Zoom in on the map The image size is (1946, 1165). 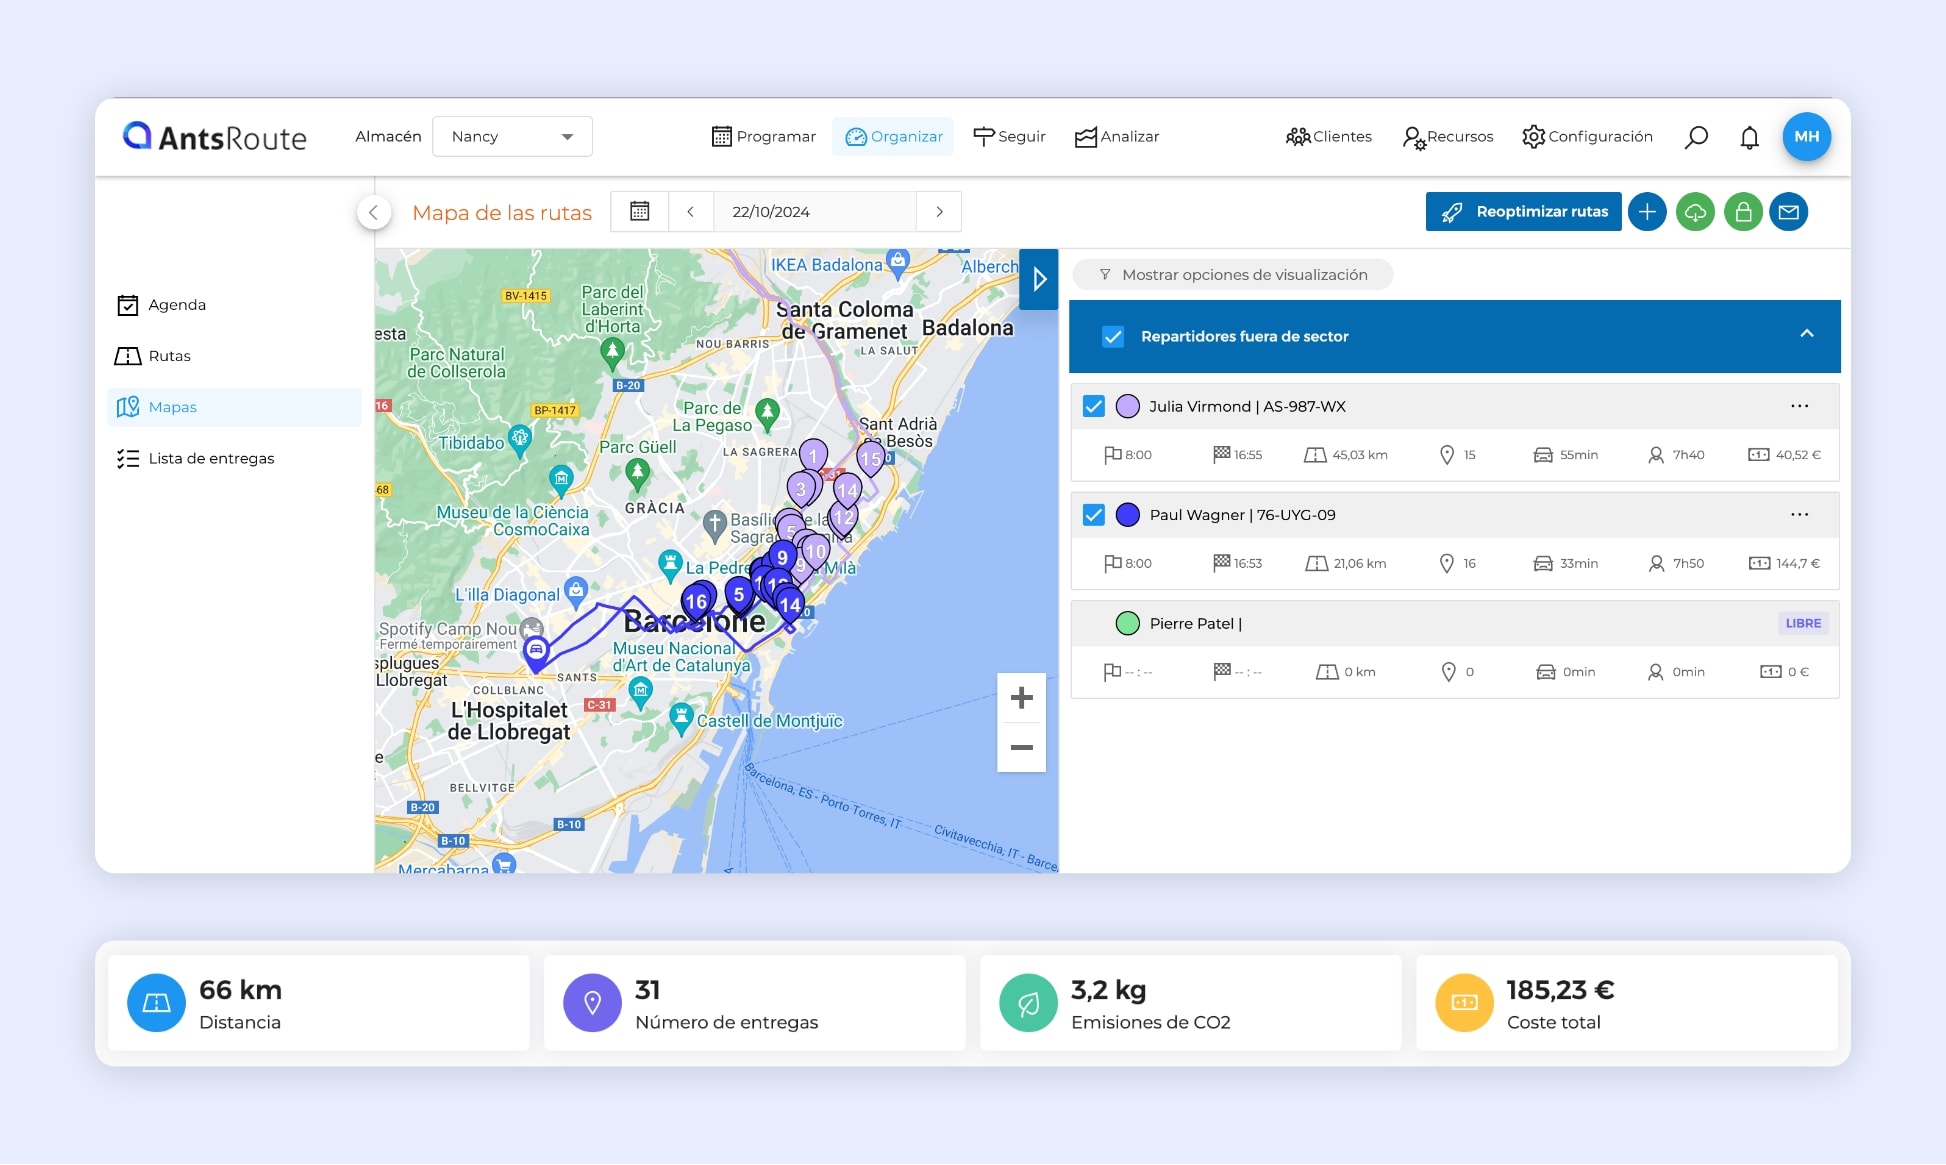pyautogui.click(x=1021, y=697)
